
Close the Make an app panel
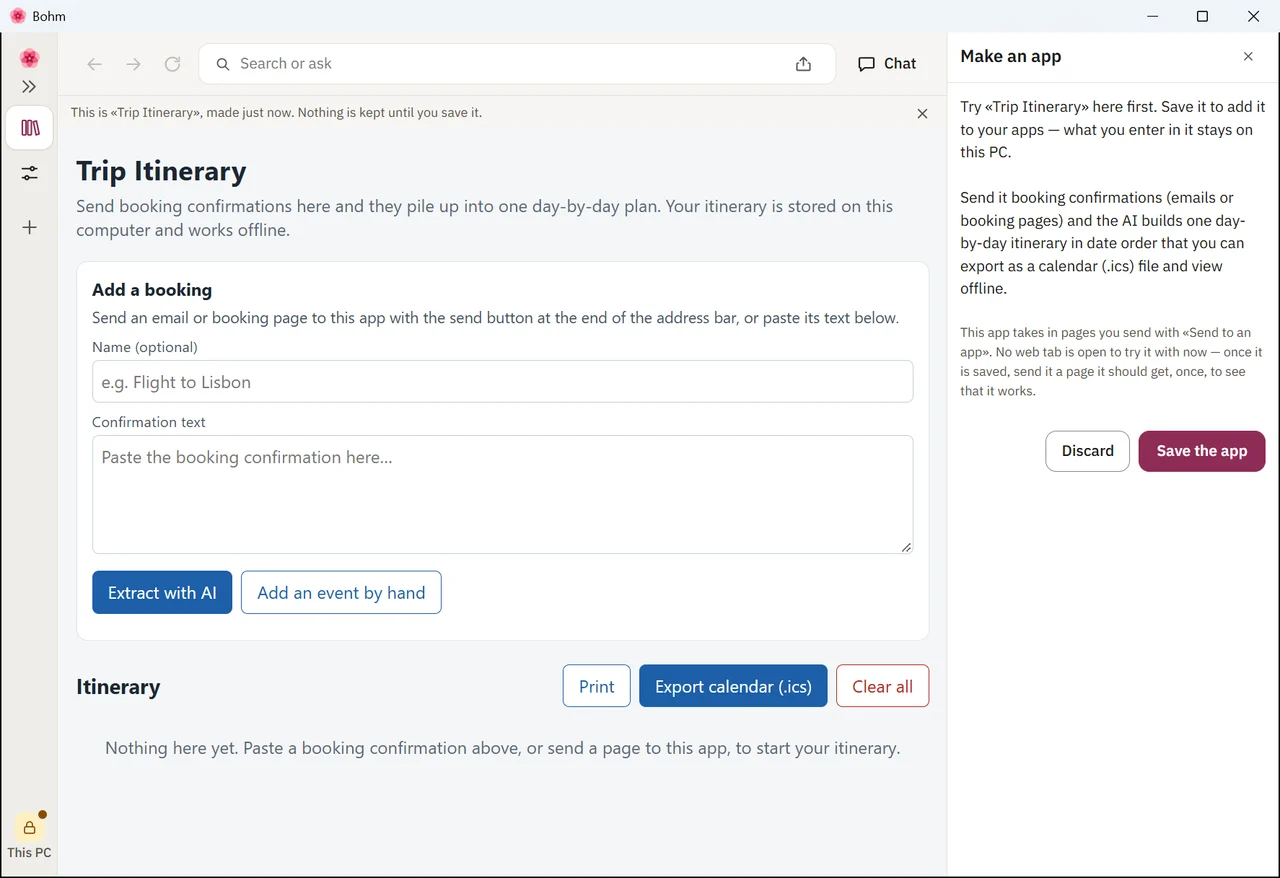pyautogui.click(x=1248, y=57)
